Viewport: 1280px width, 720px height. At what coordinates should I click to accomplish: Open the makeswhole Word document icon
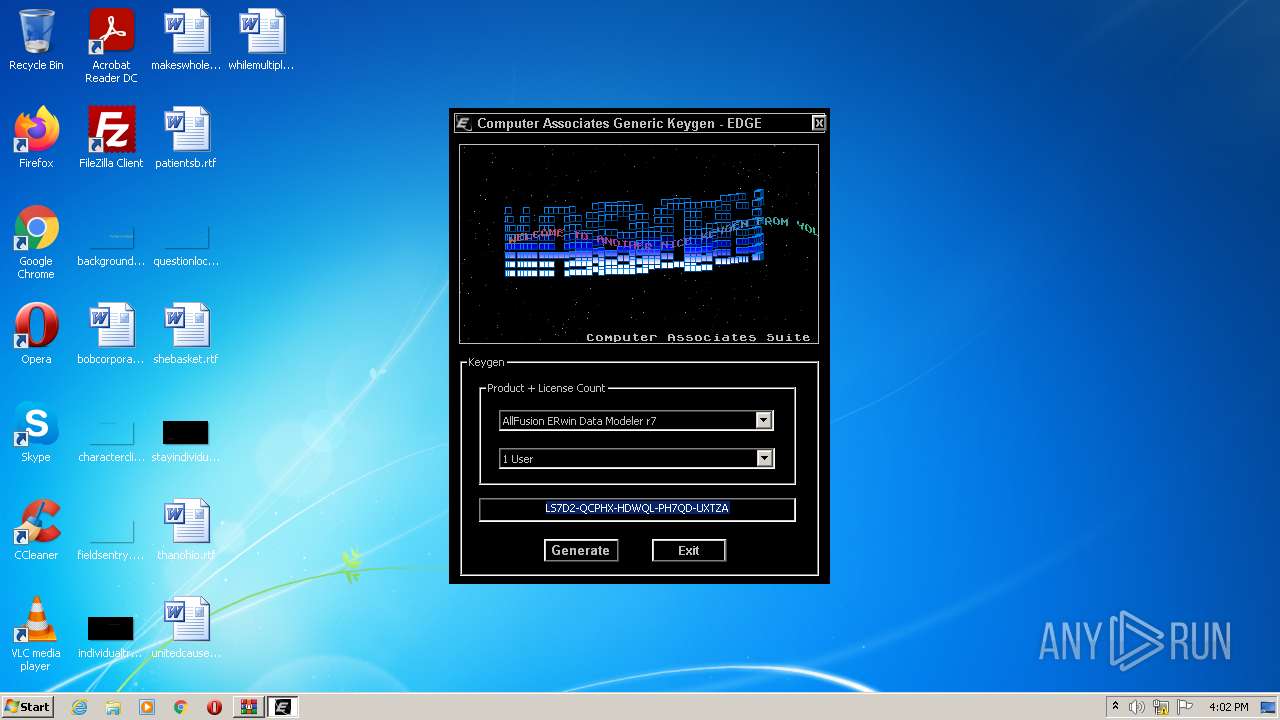pos(186,40)
